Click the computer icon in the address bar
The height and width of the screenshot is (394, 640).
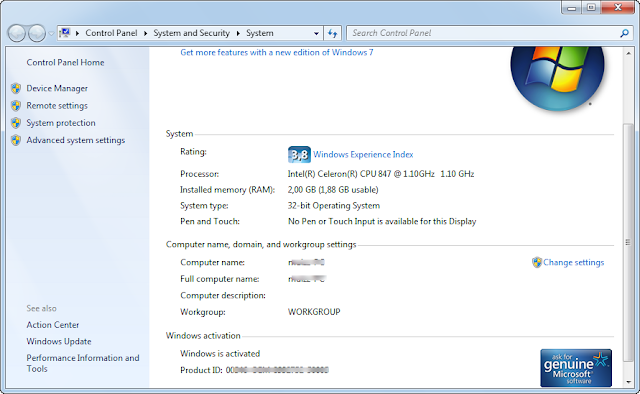[64, 33]
